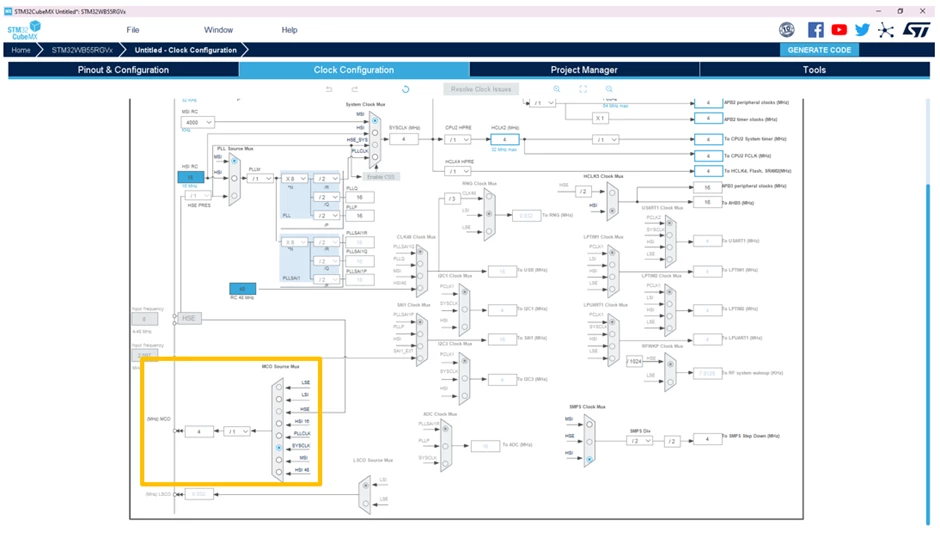Open the Help menu
This screenshot has height=538, width=940.
click(290, 29)
